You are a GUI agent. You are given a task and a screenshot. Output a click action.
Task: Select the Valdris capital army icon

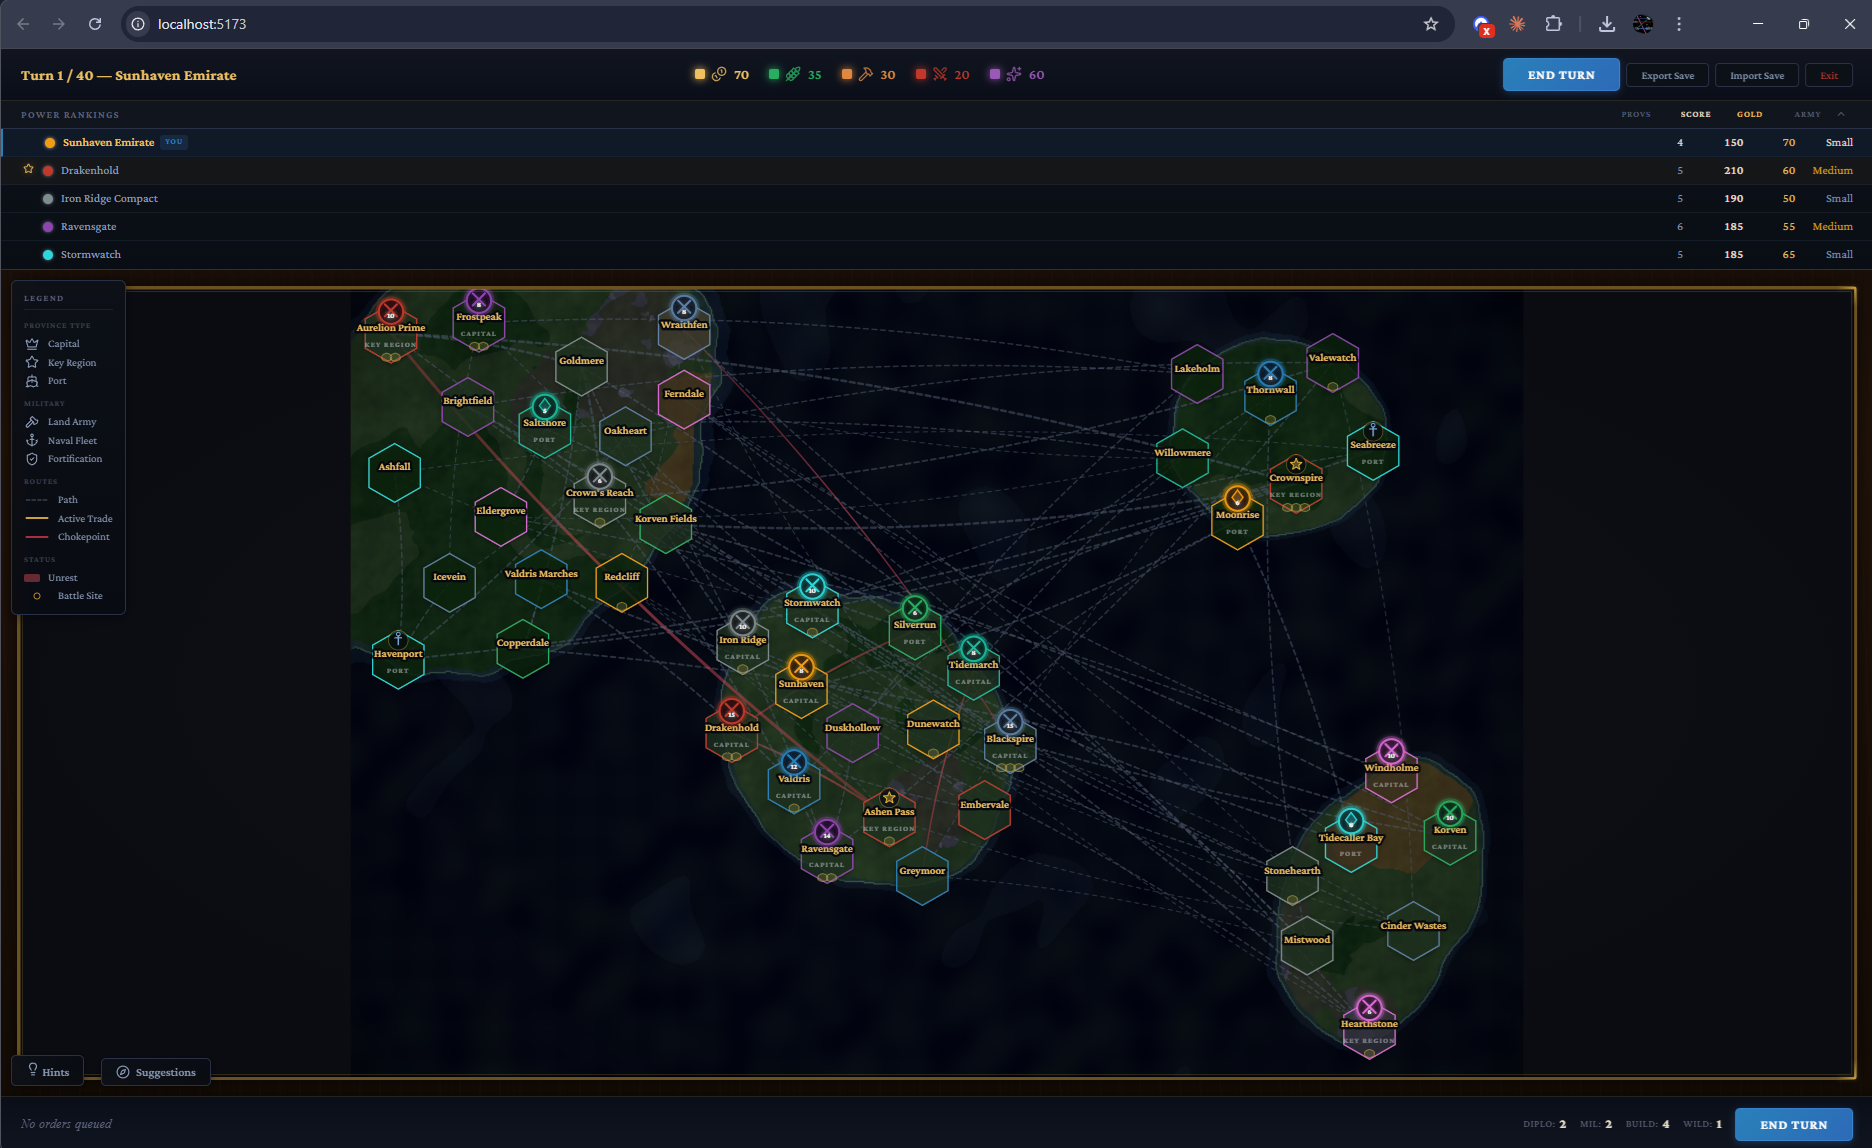[794, 762]
